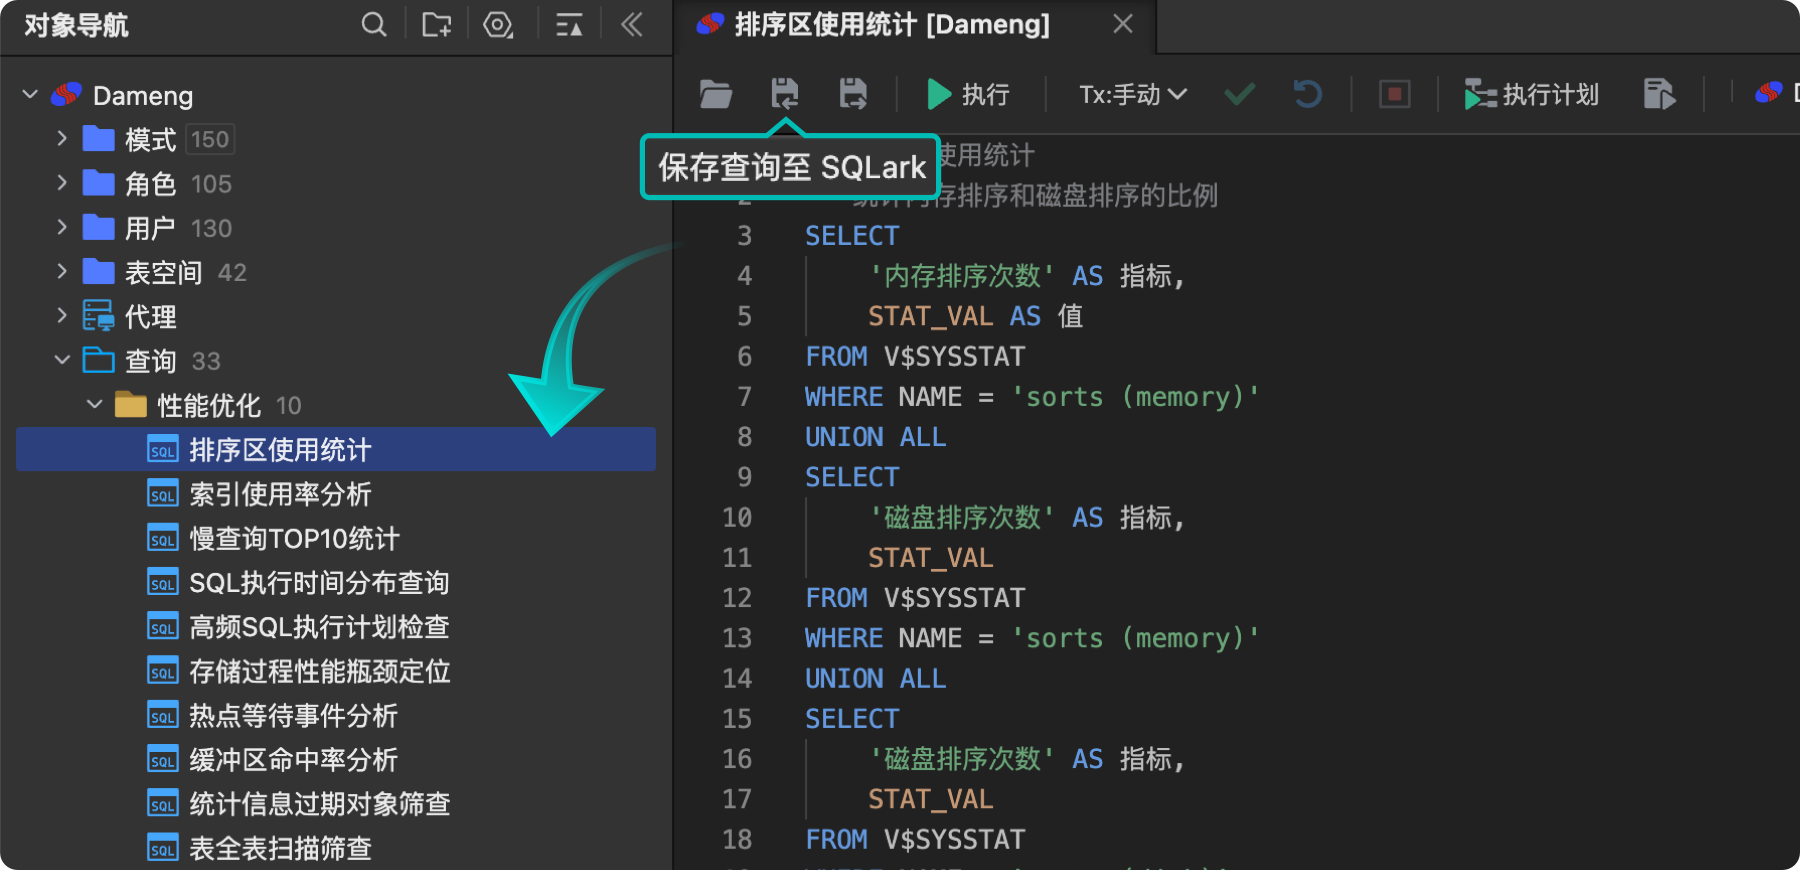Select the 性能优化 folder
The image size is (1800, 870).
[209, 405]
